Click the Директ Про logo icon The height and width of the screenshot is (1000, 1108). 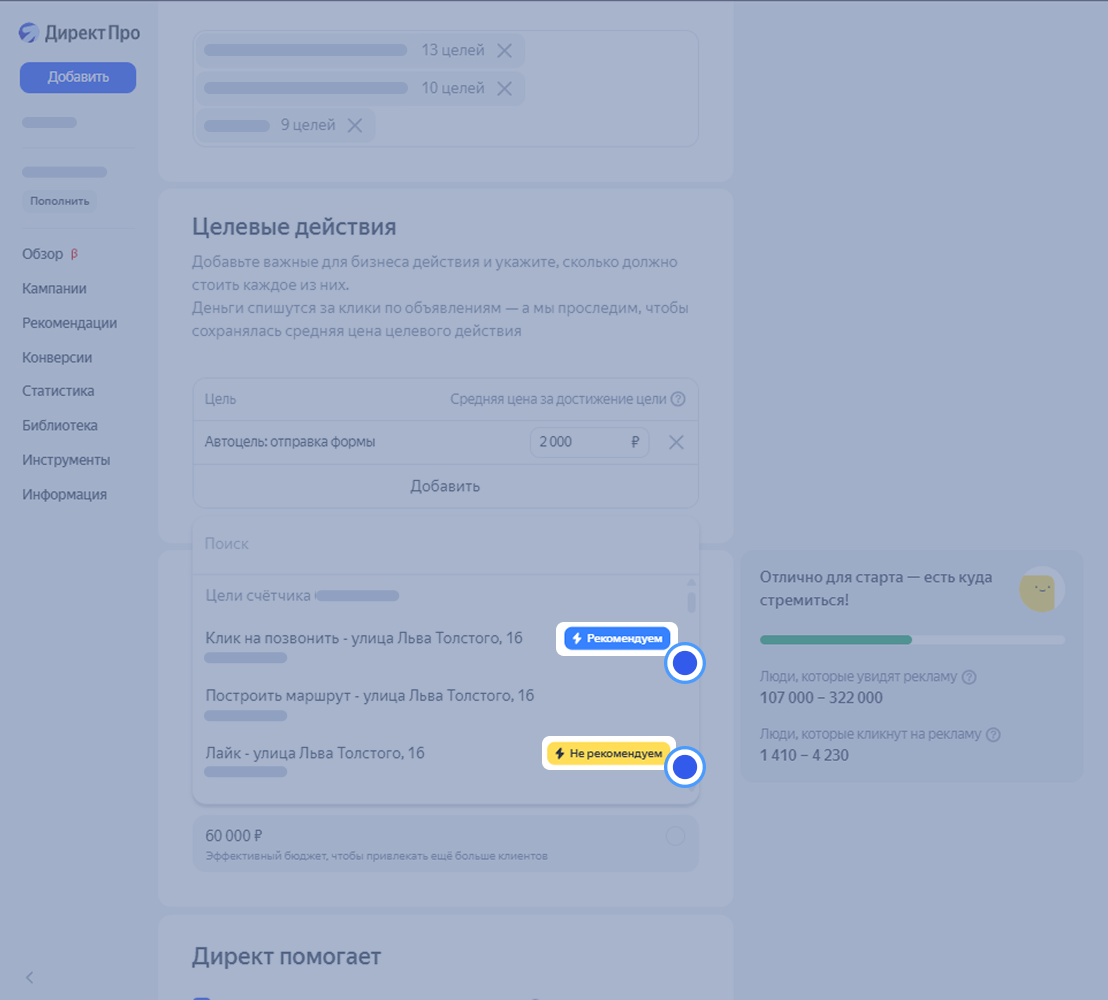(29, 33)
